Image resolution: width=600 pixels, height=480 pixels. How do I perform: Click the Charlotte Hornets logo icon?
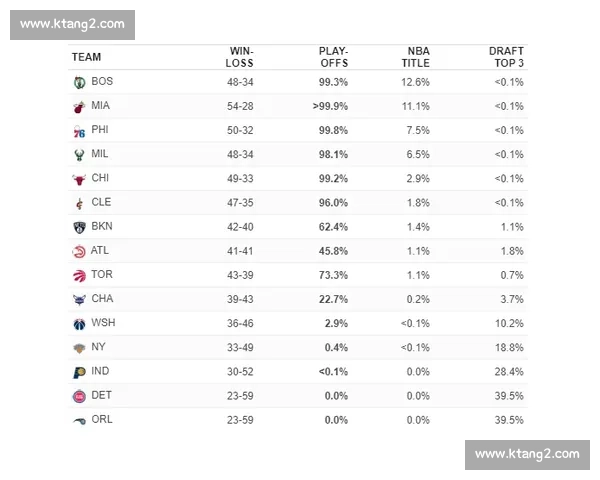pyautogui.click(x=79, y=300)
